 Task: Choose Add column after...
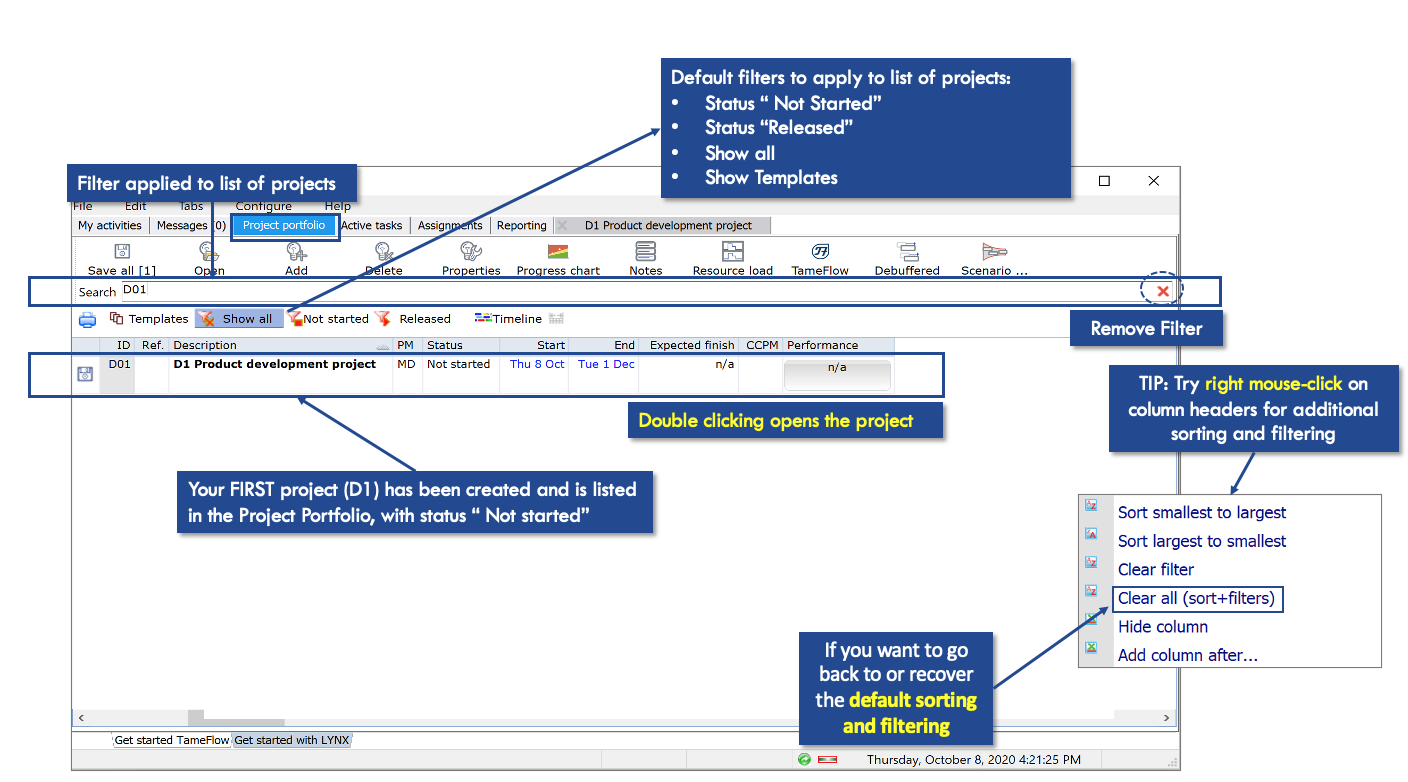1188,656
